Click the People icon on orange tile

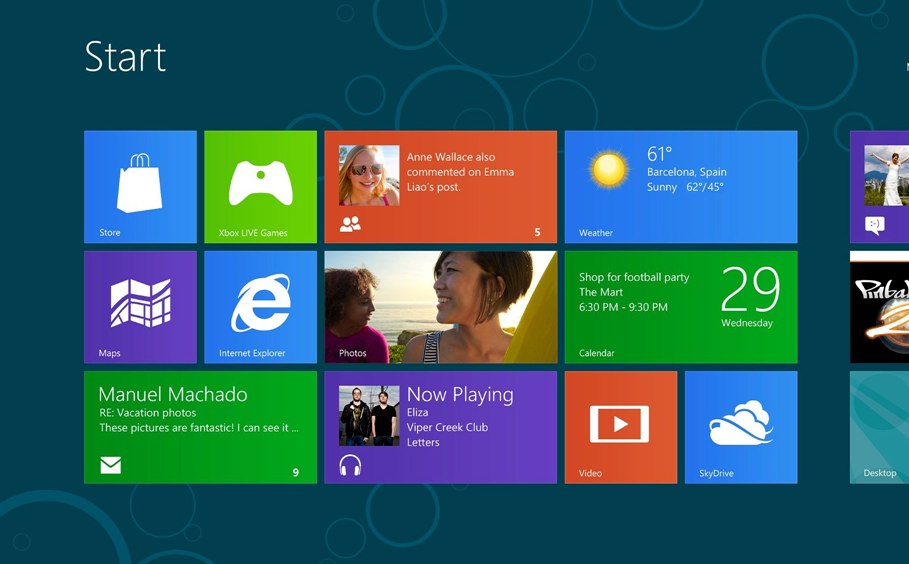(x=350, y=224)
